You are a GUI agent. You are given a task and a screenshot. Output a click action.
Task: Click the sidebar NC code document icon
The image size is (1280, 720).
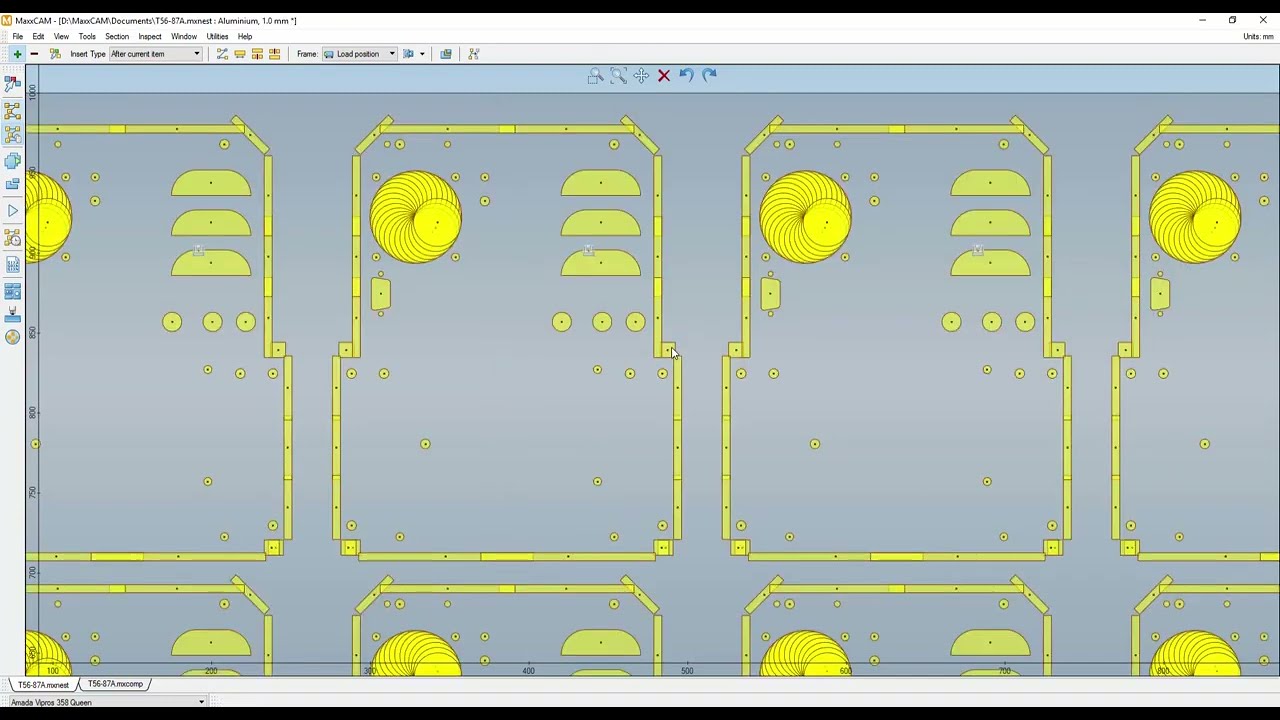pos(12,264)
